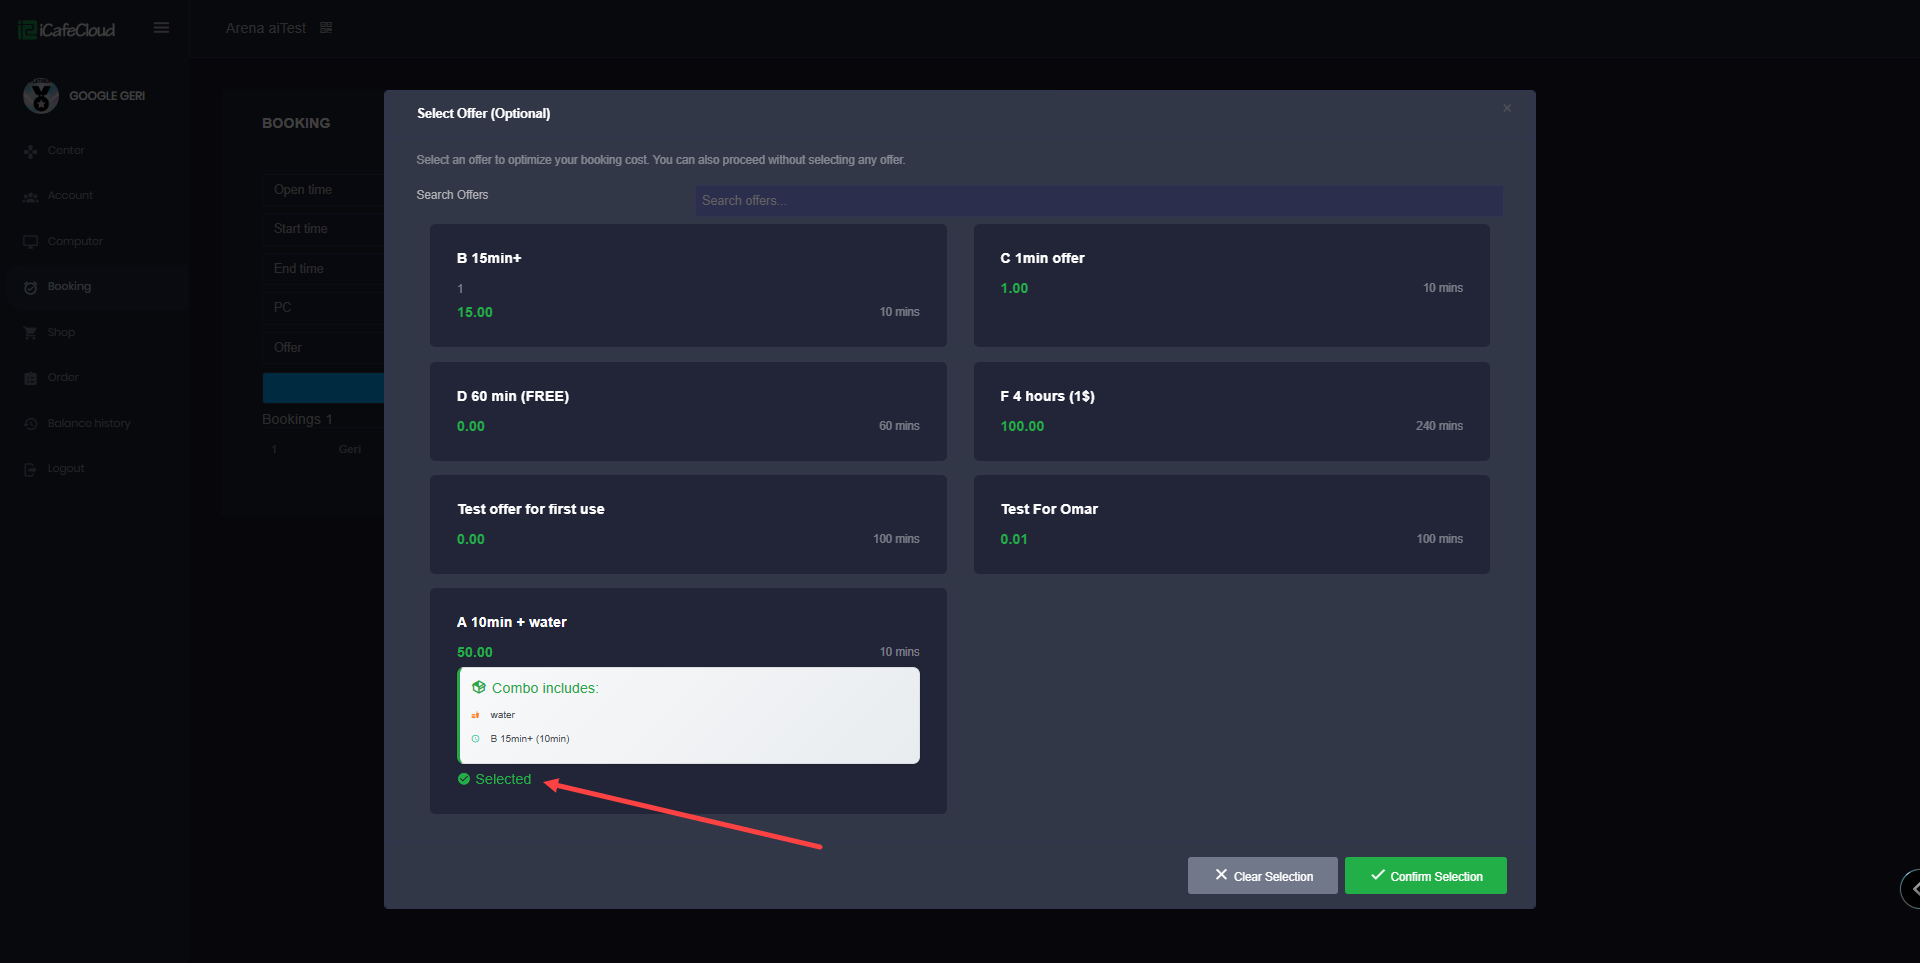Screen dimensions: 1920x963
Task: Choose the Test For Omar offer
Action: coord(1231,524)
